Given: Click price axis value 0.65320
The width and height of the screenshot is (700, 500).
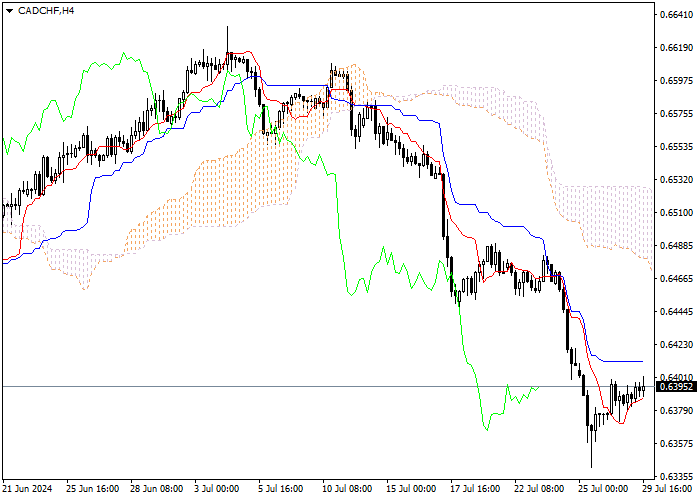Looking at the screenshot, I should 676,180.
